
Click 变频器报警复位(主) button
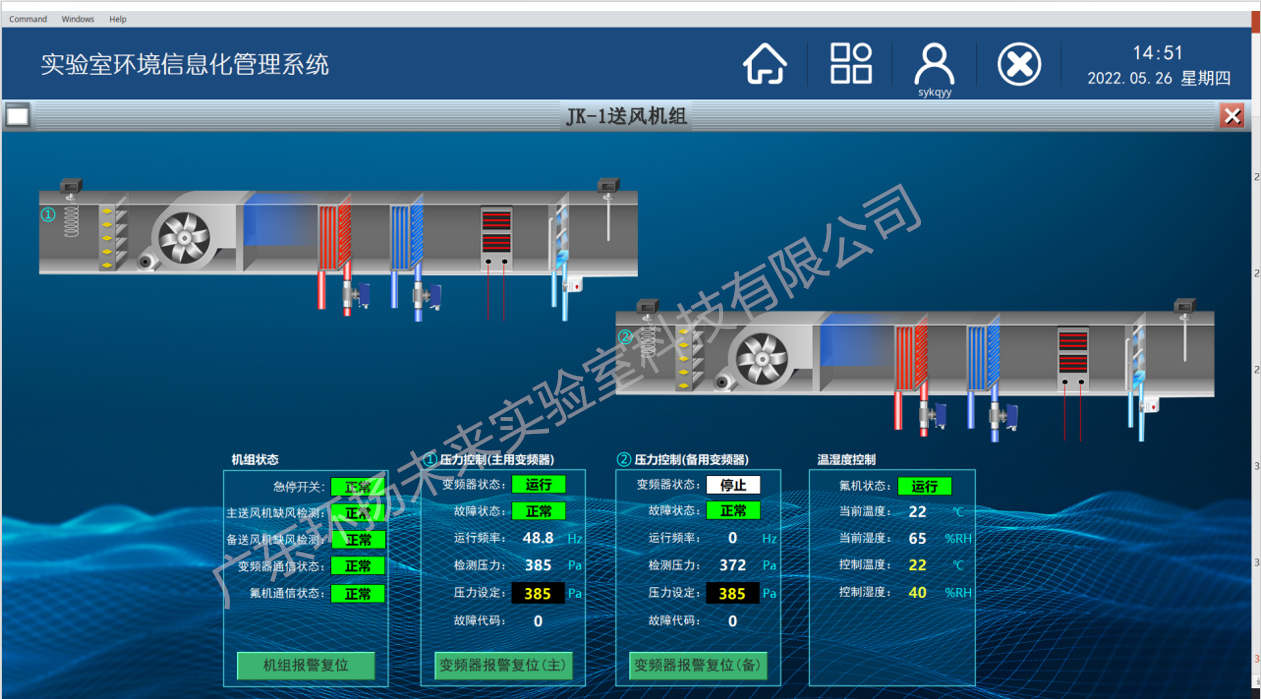[x=504, y=665]
